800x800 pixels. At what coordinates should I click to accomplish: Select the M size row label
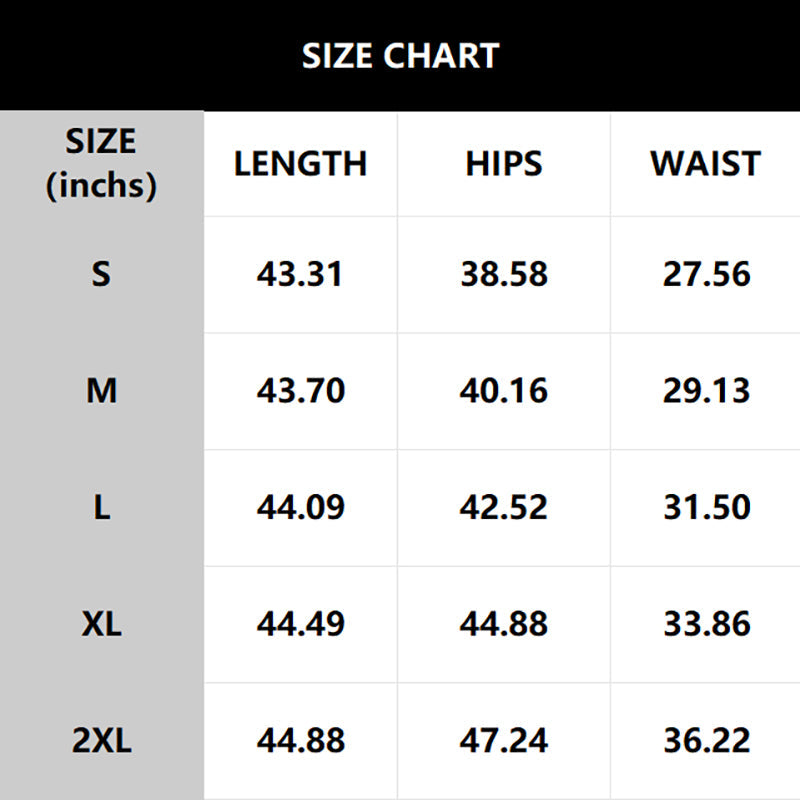pyautogui.click(x=101, y=391)
